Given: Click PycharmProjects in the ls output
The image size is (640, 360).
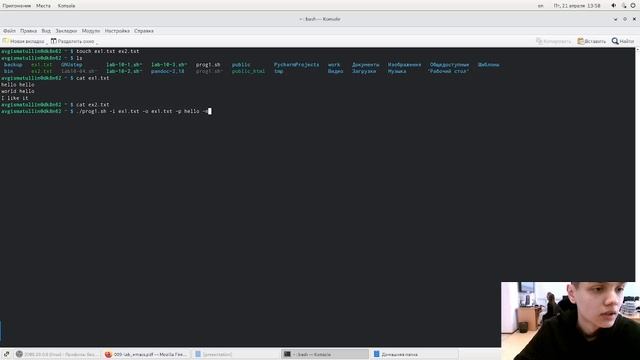Looking at the screenshot, I should coord(296,64).
